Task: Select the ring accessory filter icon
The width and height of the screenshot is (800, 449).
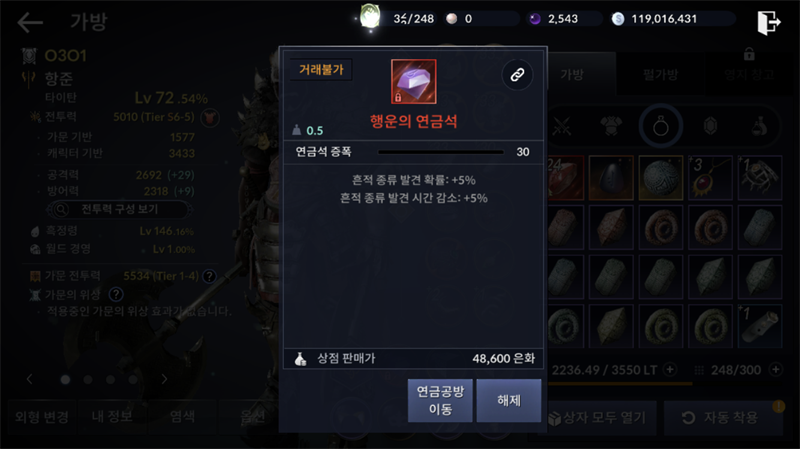Action: pyautogui.click(x=661, y=126)
